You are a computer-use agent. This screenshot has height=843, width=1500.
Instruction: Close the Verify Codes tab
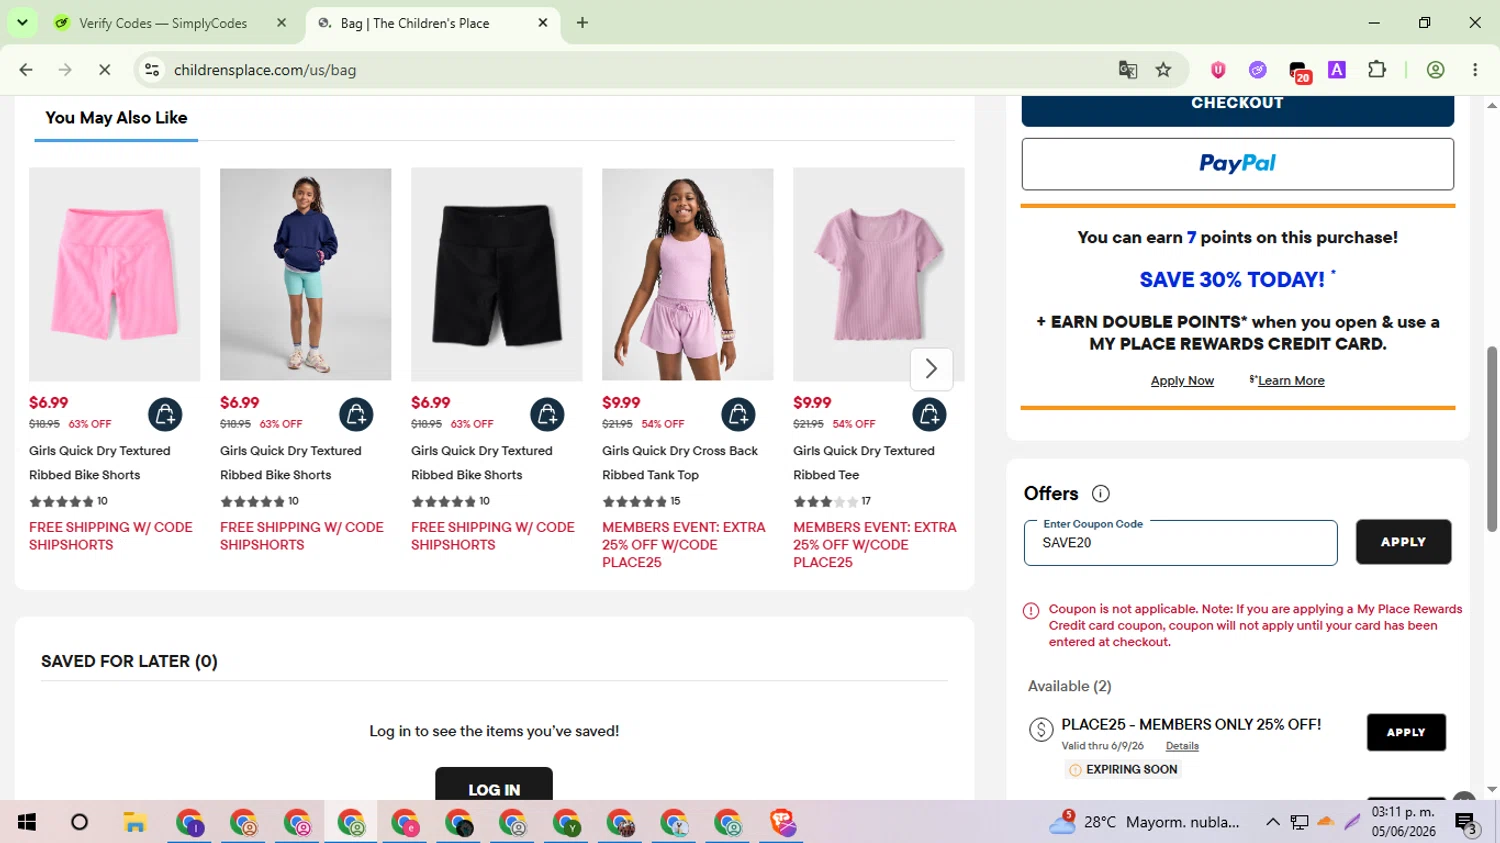point(282,23)
